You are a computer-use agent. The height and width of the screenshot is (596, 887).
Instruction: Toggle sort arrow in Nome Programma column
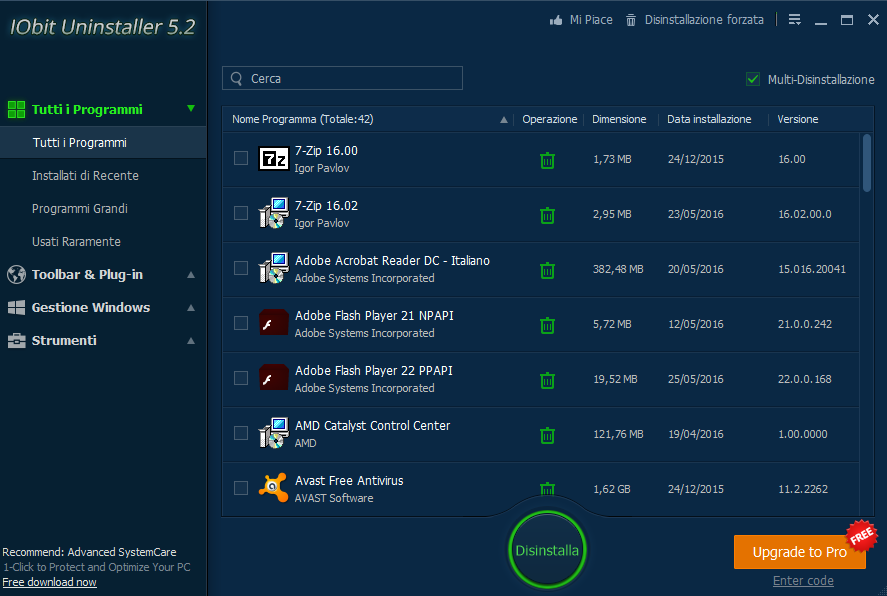click(504, 119)
